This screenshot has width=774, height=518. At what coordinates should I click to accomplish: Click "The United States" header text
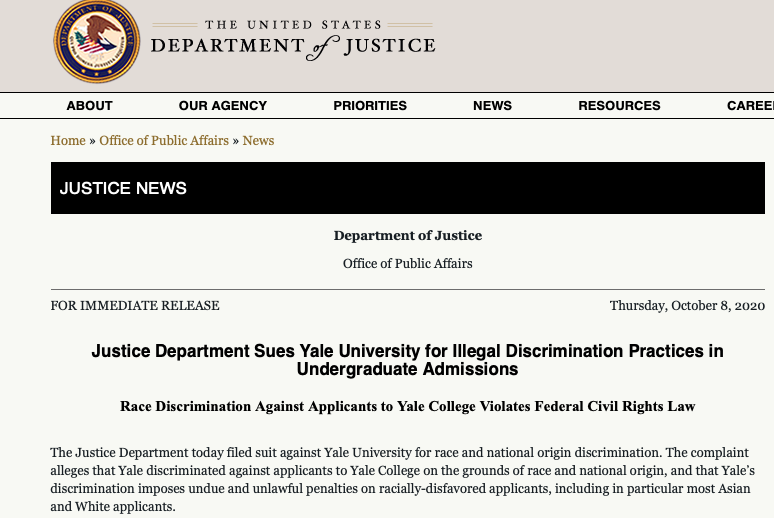tap(293, 25)
